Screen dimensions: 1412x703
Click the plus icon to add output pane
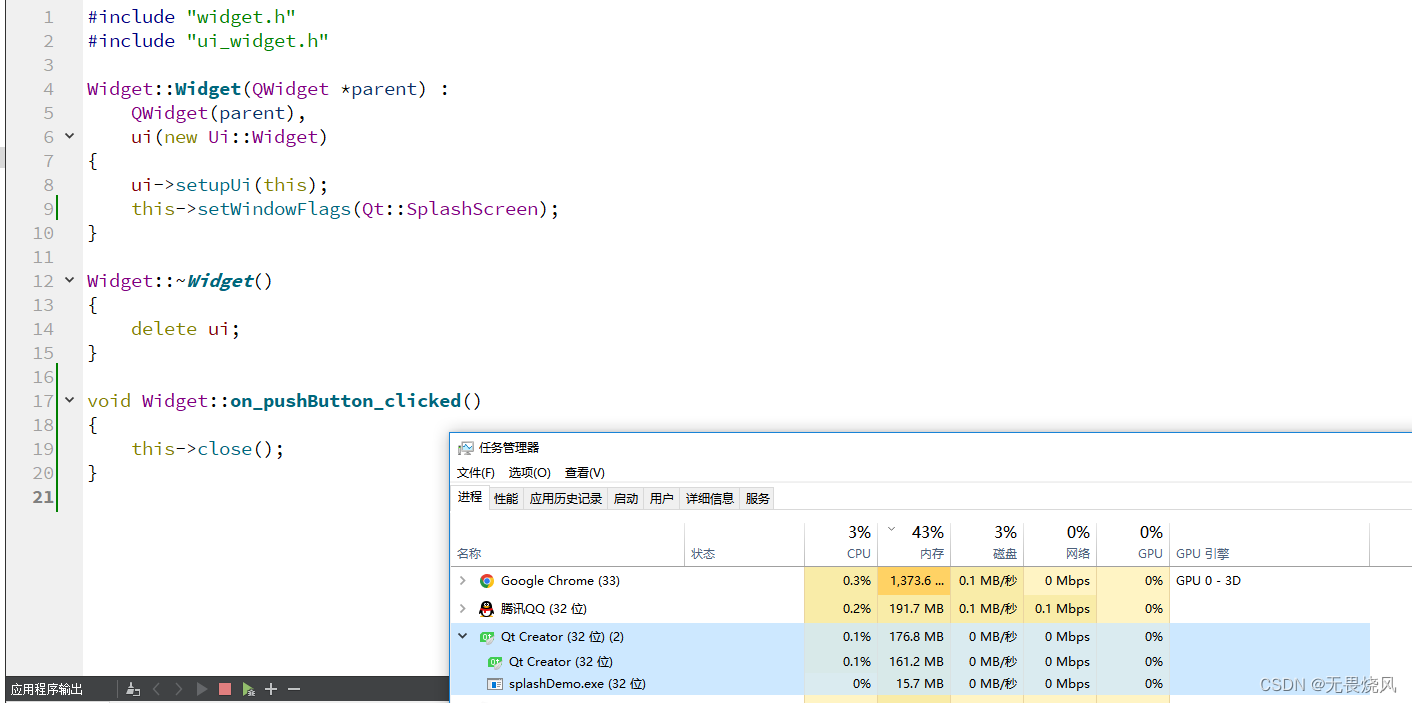coord(270,689)
